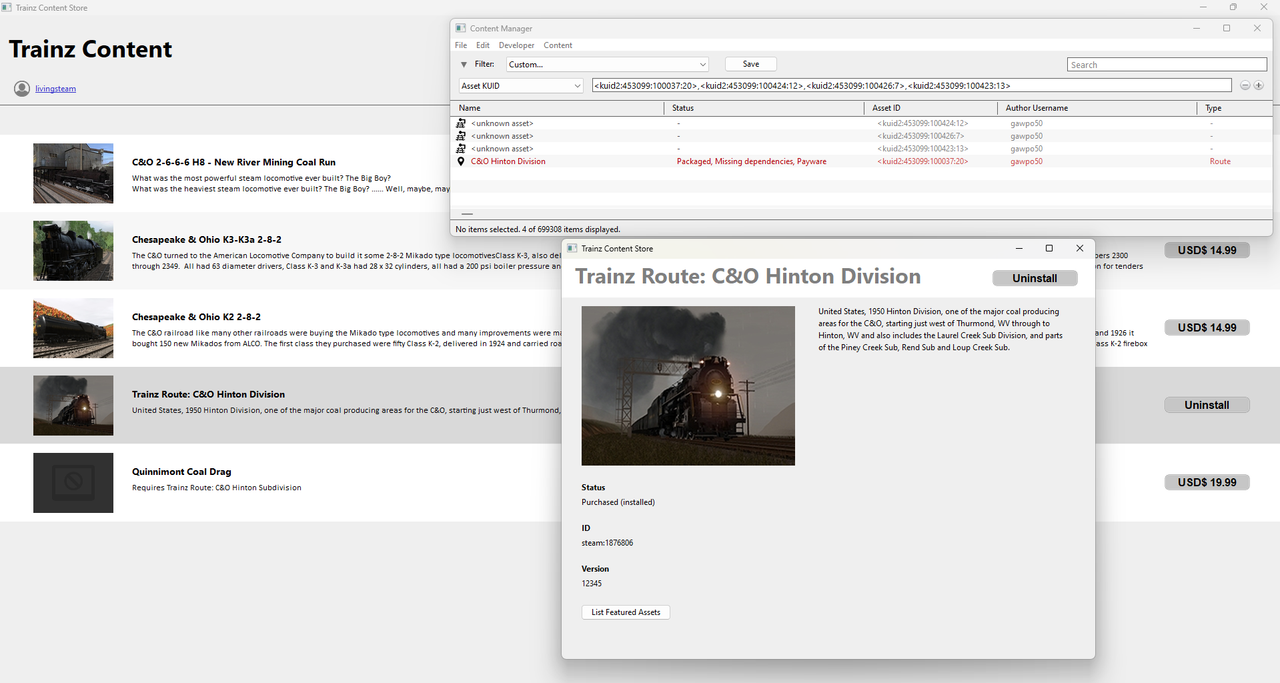
Task: Open Developer menu in Content Manager
Action: (x=517, y=45)
